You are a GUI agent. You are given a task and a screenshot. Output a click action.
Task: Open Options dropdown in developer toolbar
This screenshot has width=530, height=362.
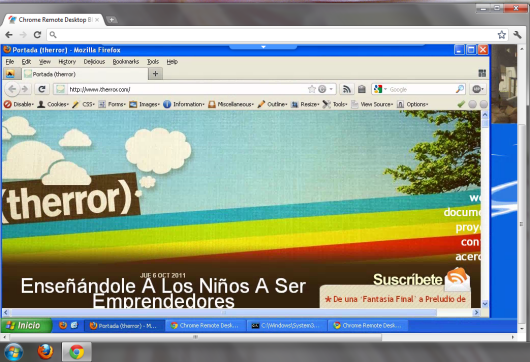(x=412, y=104)
